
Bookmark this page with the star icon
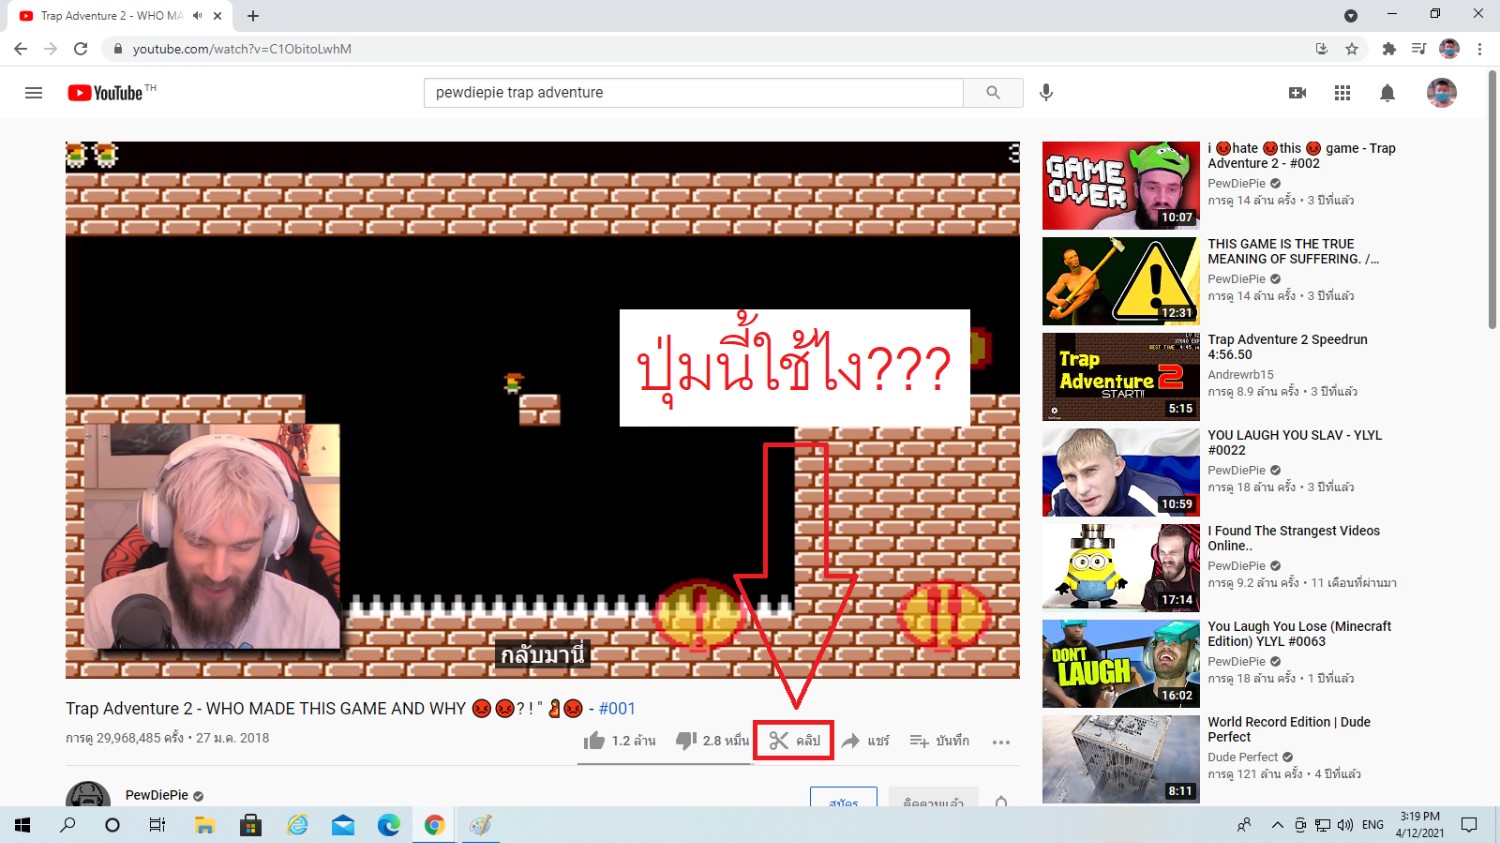pos(1352,49)
